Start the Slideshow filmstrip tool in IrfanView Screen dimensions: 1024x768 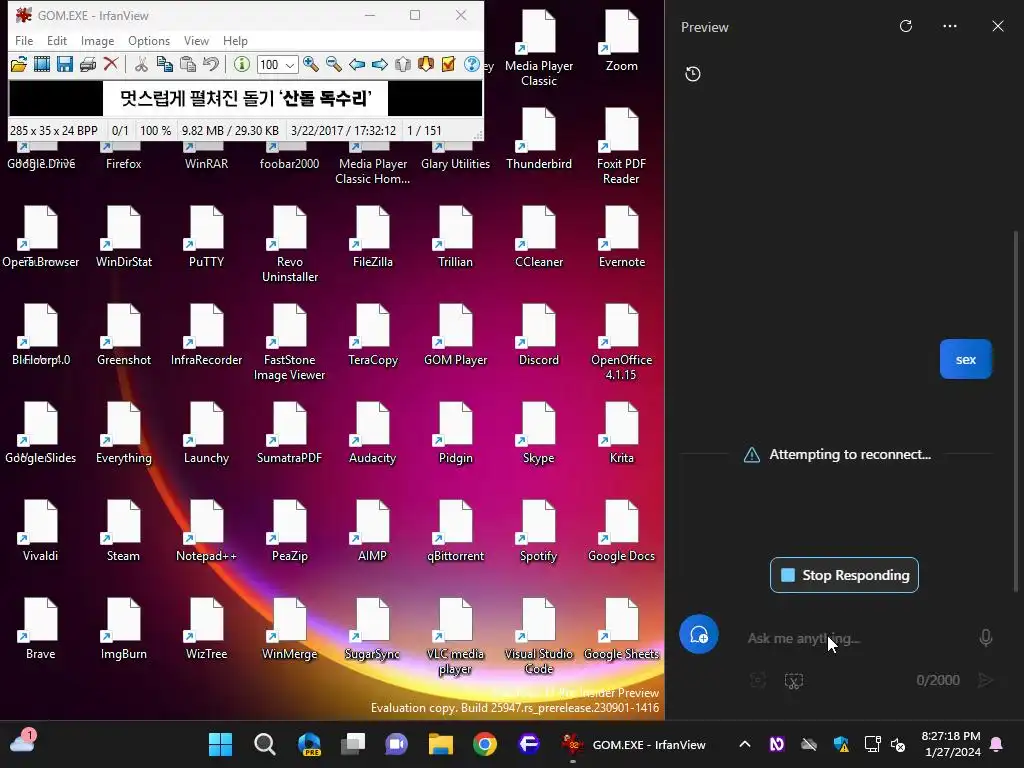point(42,64)
